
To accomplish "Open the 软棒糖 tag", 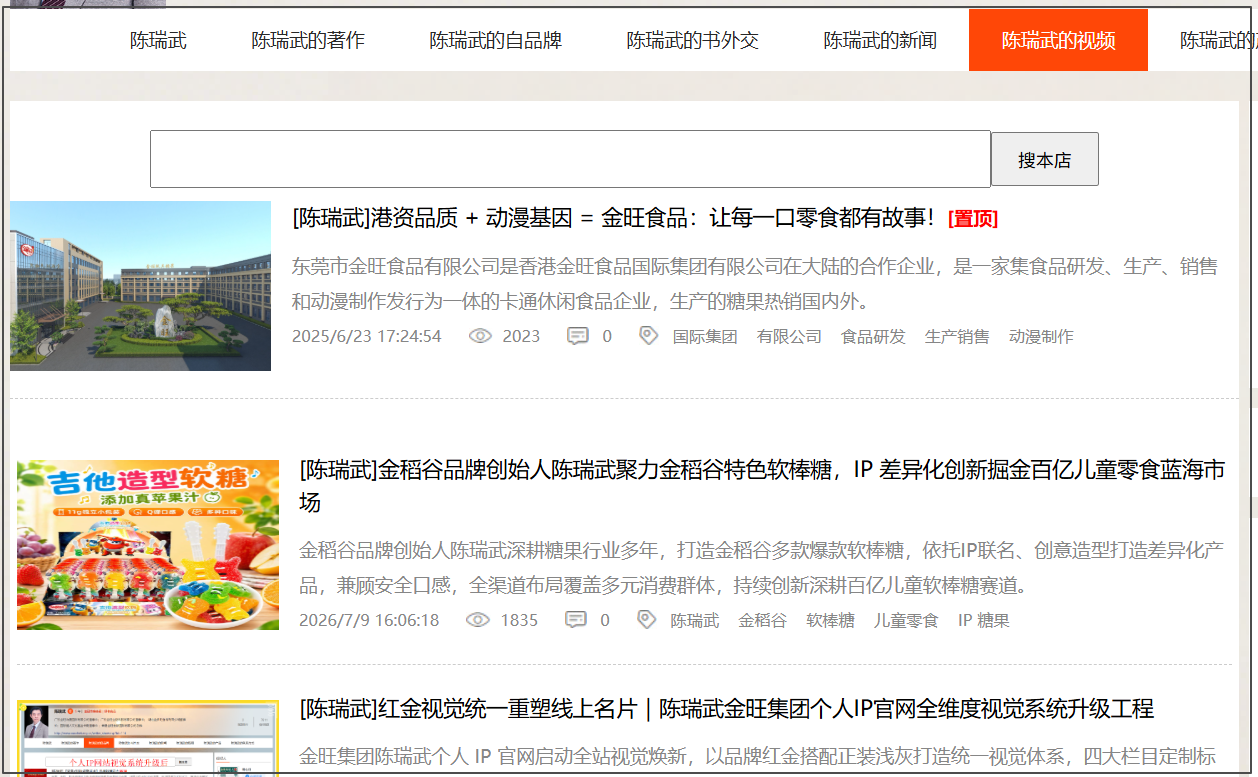I will [x=831, y=621].
